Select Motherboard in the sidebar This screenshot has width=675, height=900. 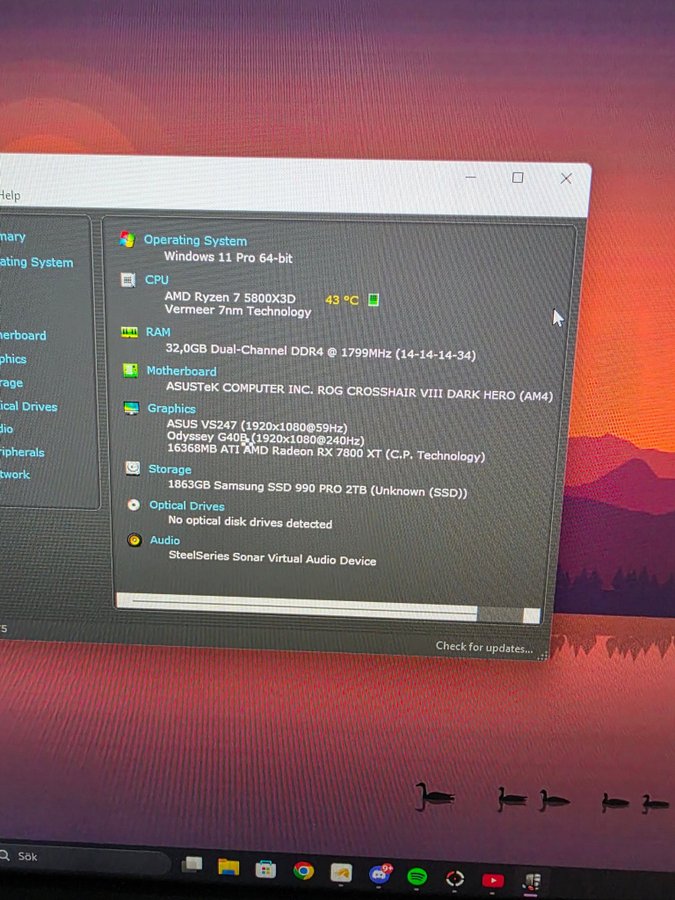click(23, 335)
